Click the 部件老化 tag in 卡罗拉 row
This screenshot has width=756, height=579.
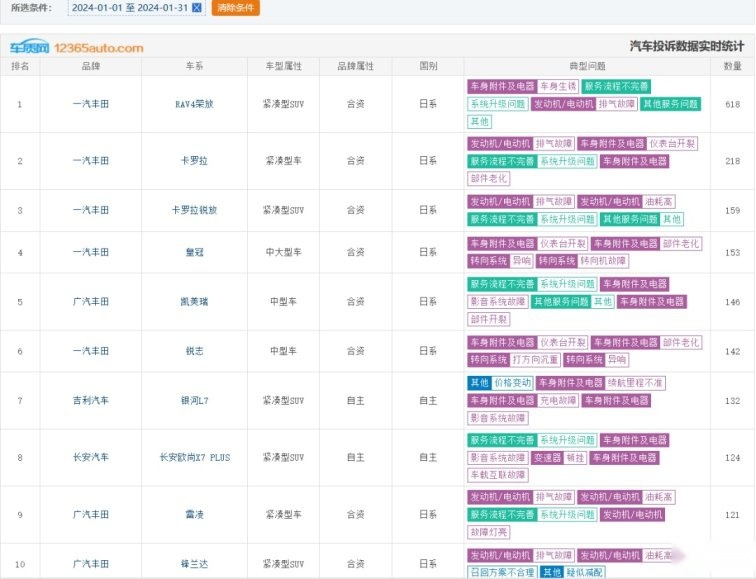(x=489, y=178)
